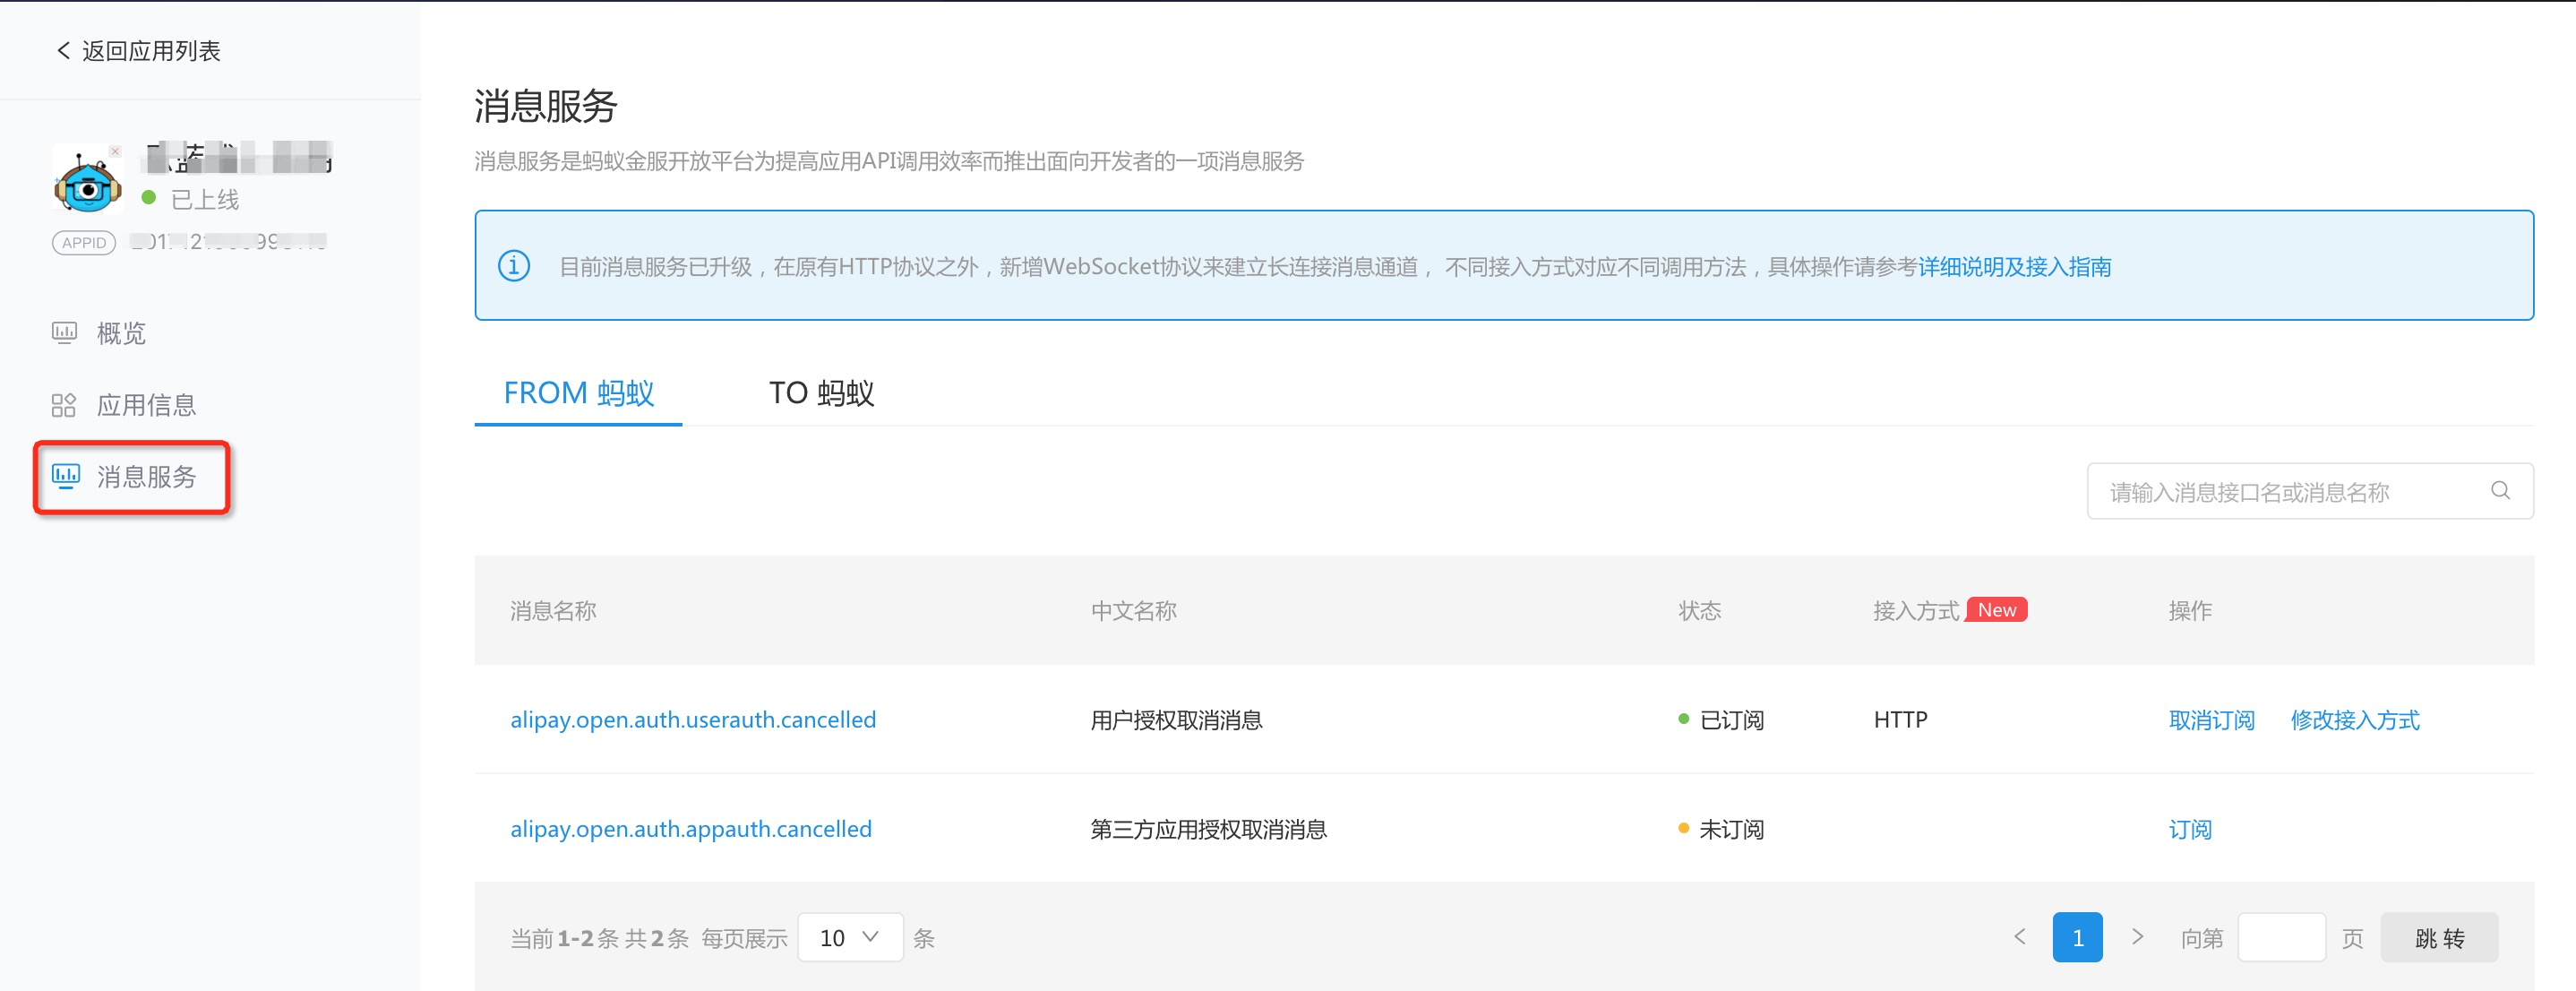The image size is (2576, 991).
Task: Click the 应用信息 grid icon
Action: [64, 405]
